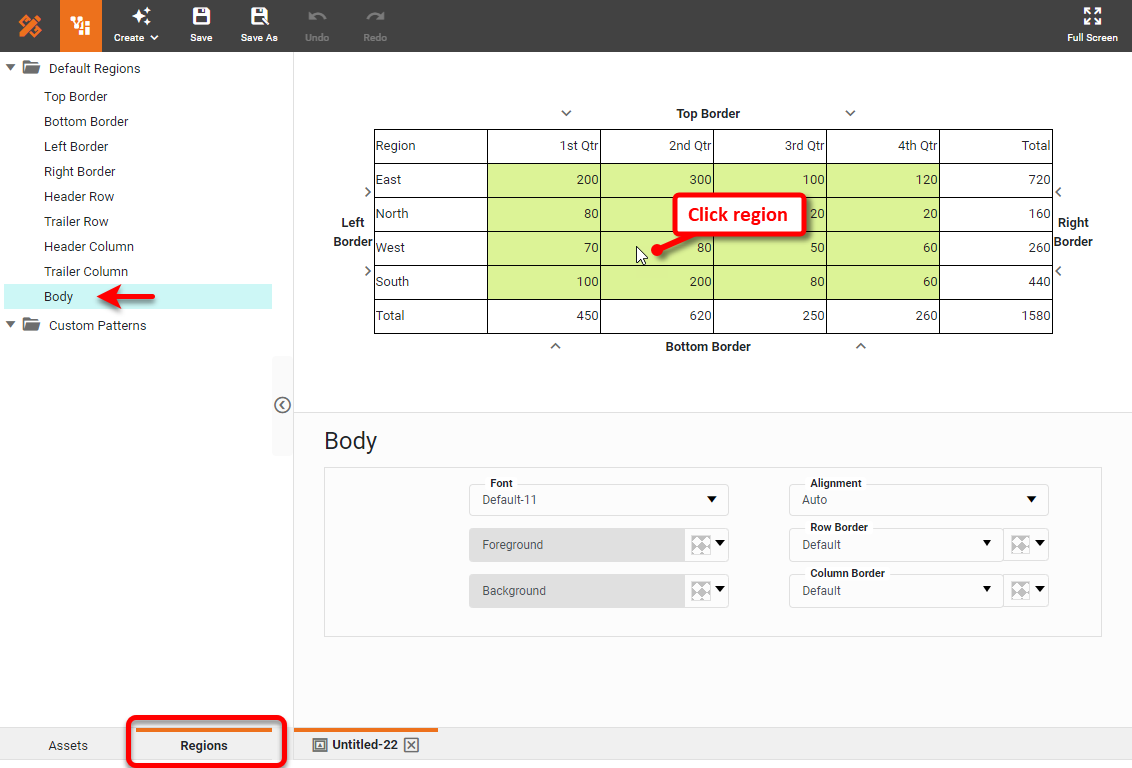Click the orange application logo icon
The height and width of the screenshot is (768, 1132).
29,24
